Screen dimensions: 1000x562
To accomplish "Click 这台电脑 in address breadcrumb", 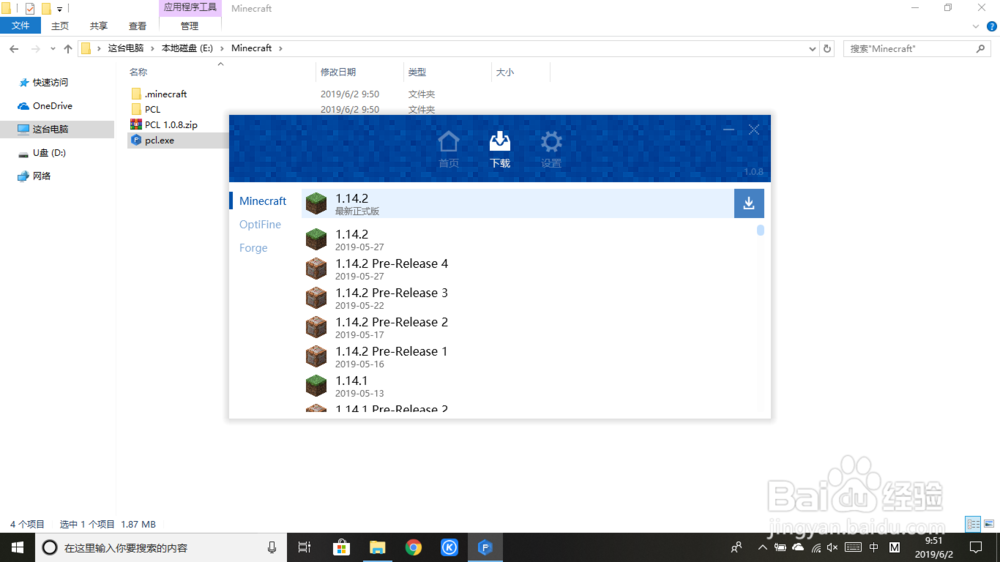I will pos(126,48).
